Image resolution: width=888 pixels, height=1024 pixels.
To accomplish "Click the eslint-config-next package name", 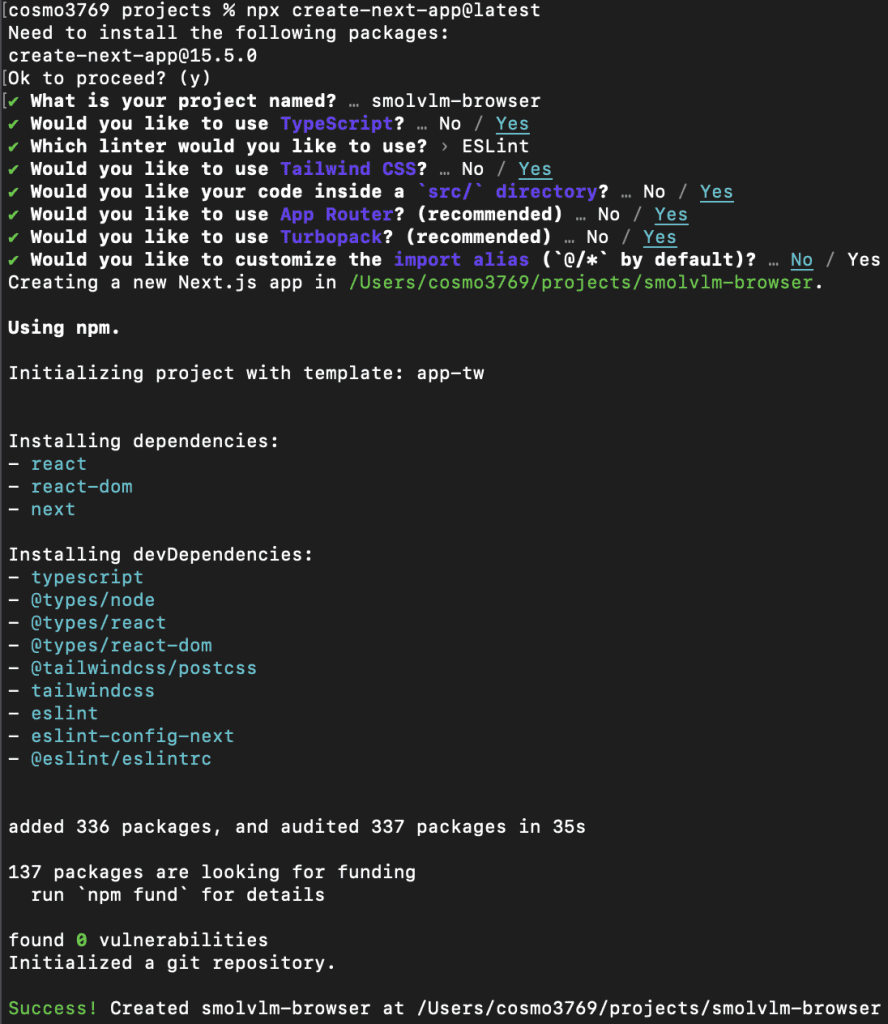I will [x=133, y=736].
